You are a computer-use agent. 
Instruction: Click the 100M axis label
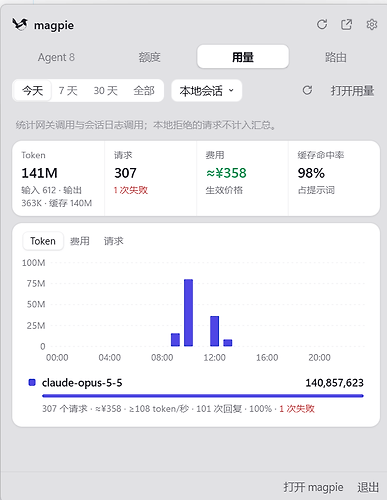[33, 263]
